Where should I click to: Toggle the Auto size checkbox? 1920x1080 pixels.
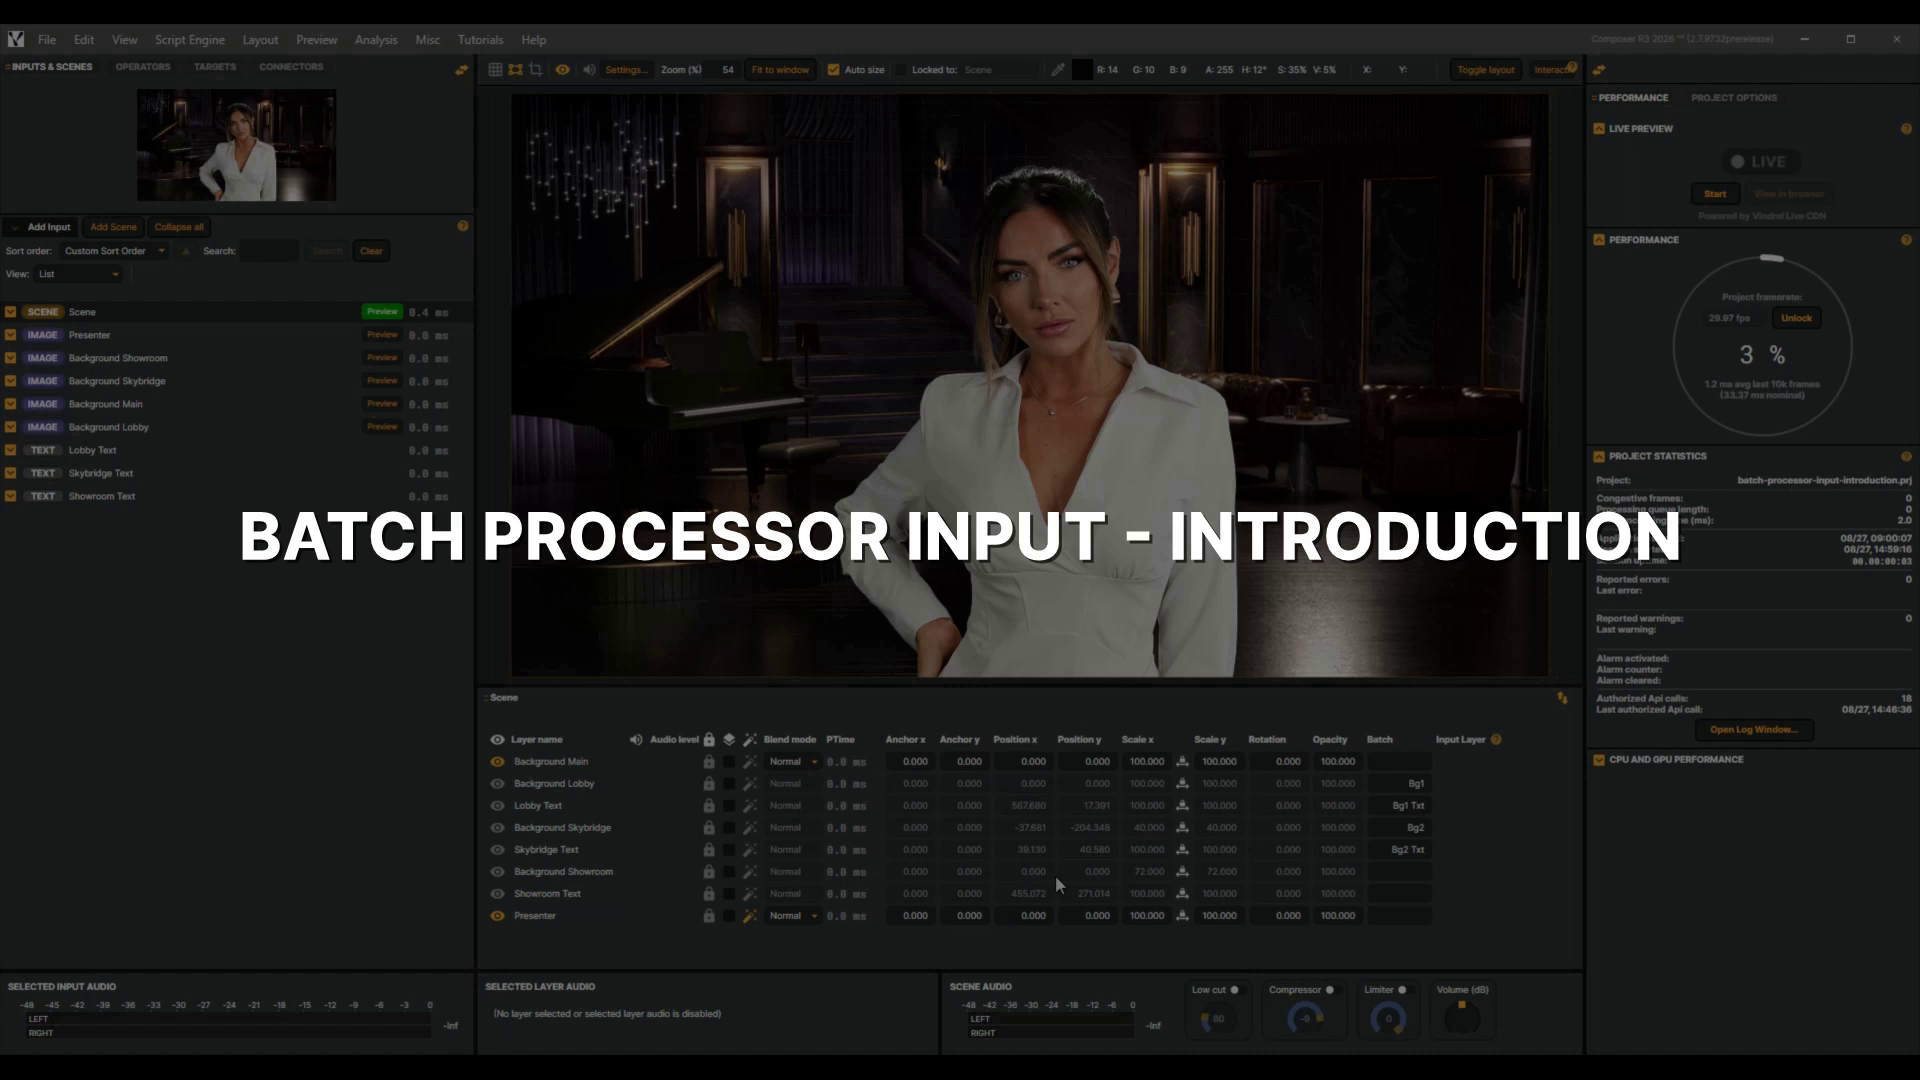(x=833, y=70)
